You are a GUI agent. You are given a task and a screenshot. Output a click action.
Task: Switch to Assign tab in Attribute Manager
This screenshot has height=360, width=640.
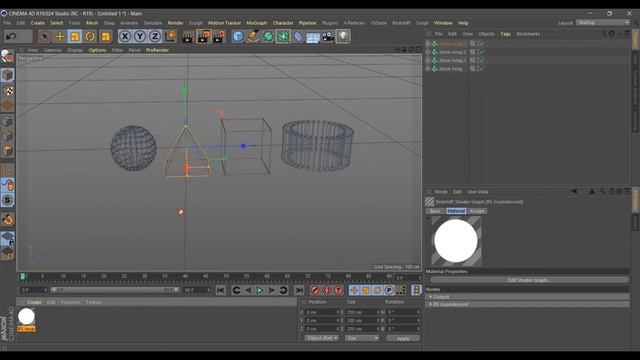click(x=477, y=211)
